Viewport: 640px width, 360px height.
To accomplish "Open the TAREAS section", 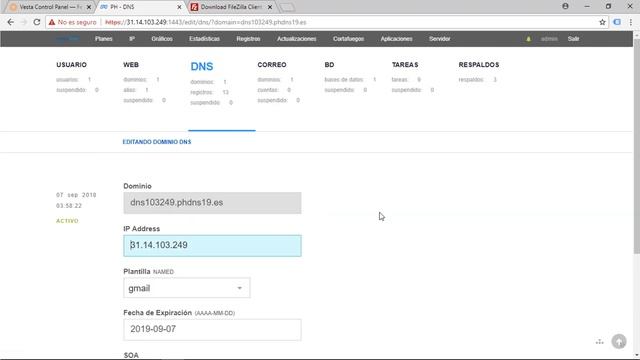I will click(x=405, y=64).
